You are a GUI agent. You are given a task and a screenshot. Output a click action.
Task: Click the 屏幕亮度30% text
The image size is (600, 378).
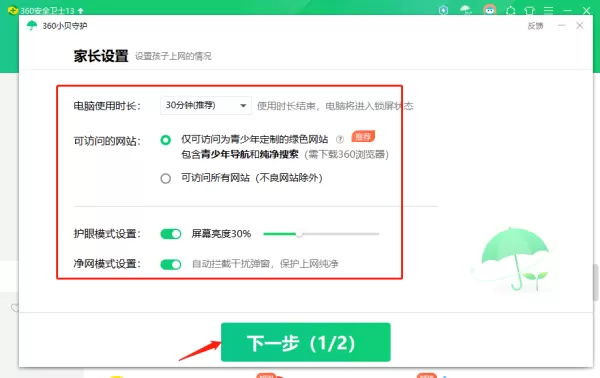(x=221, y=234)
